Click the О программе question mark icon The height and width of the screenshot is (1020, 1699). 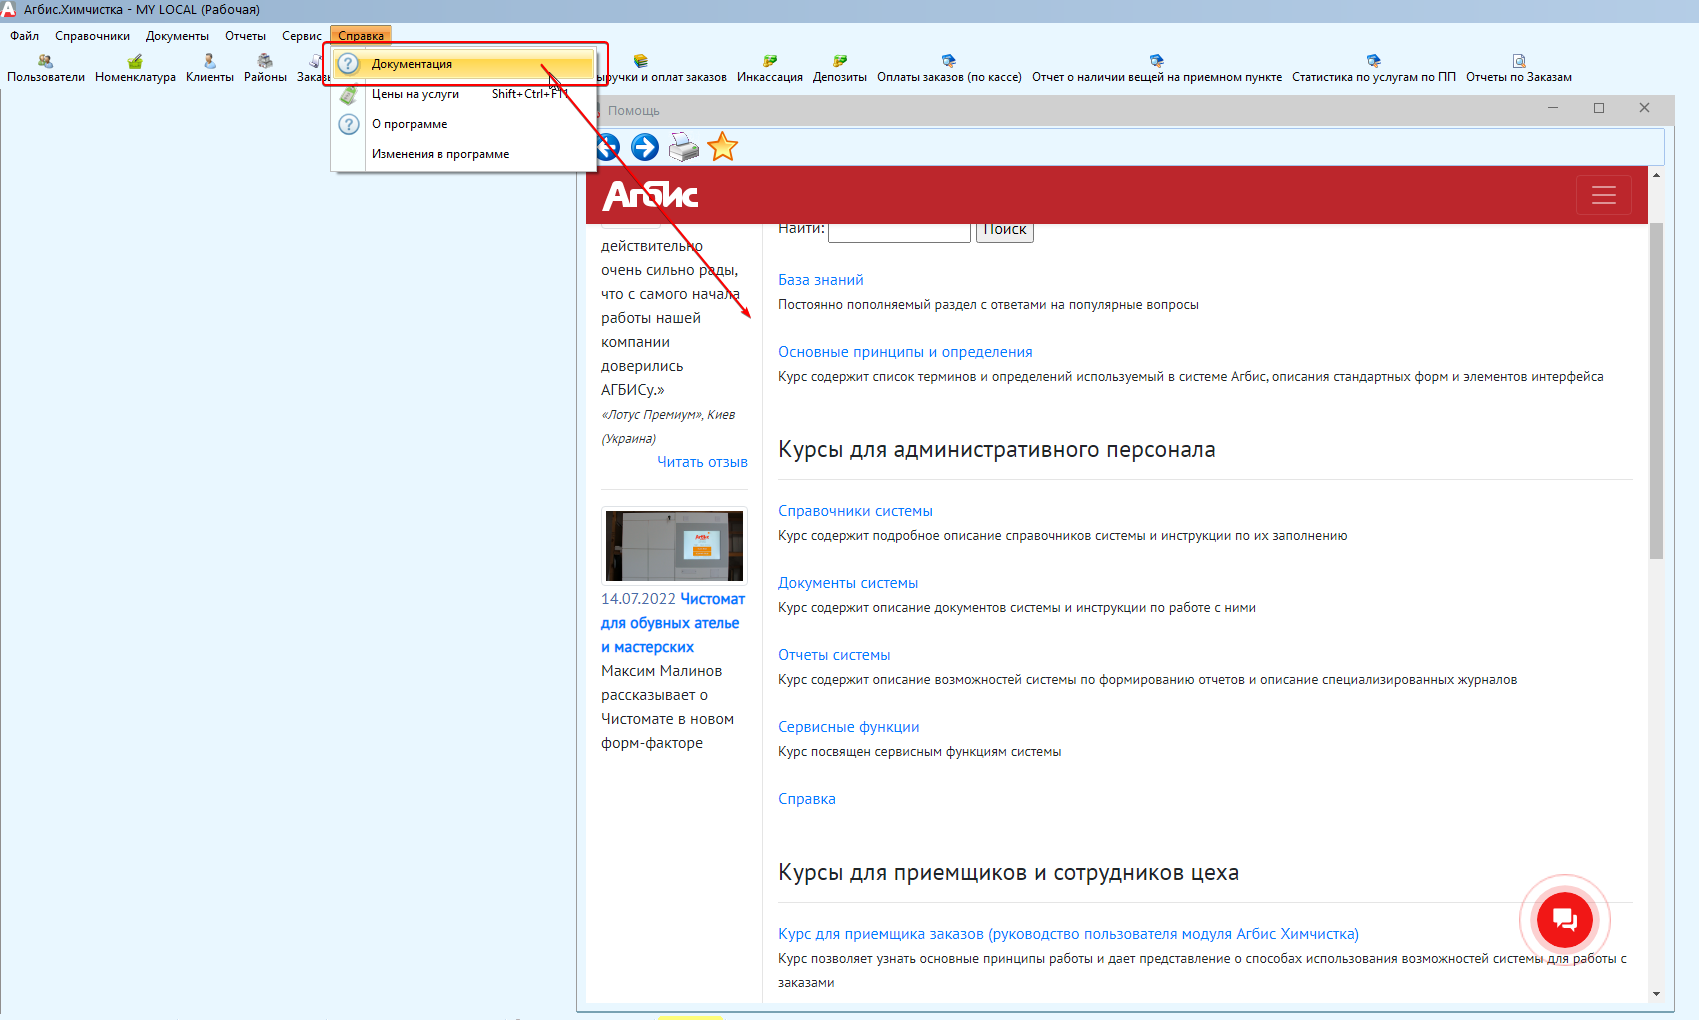(348, 124)
